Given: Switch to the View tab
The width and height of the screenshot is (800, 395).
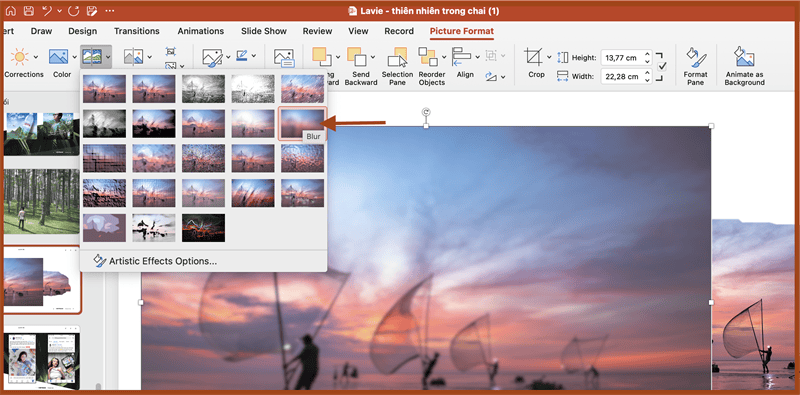Looking at the screenshot, I should (x=358, y=31).
